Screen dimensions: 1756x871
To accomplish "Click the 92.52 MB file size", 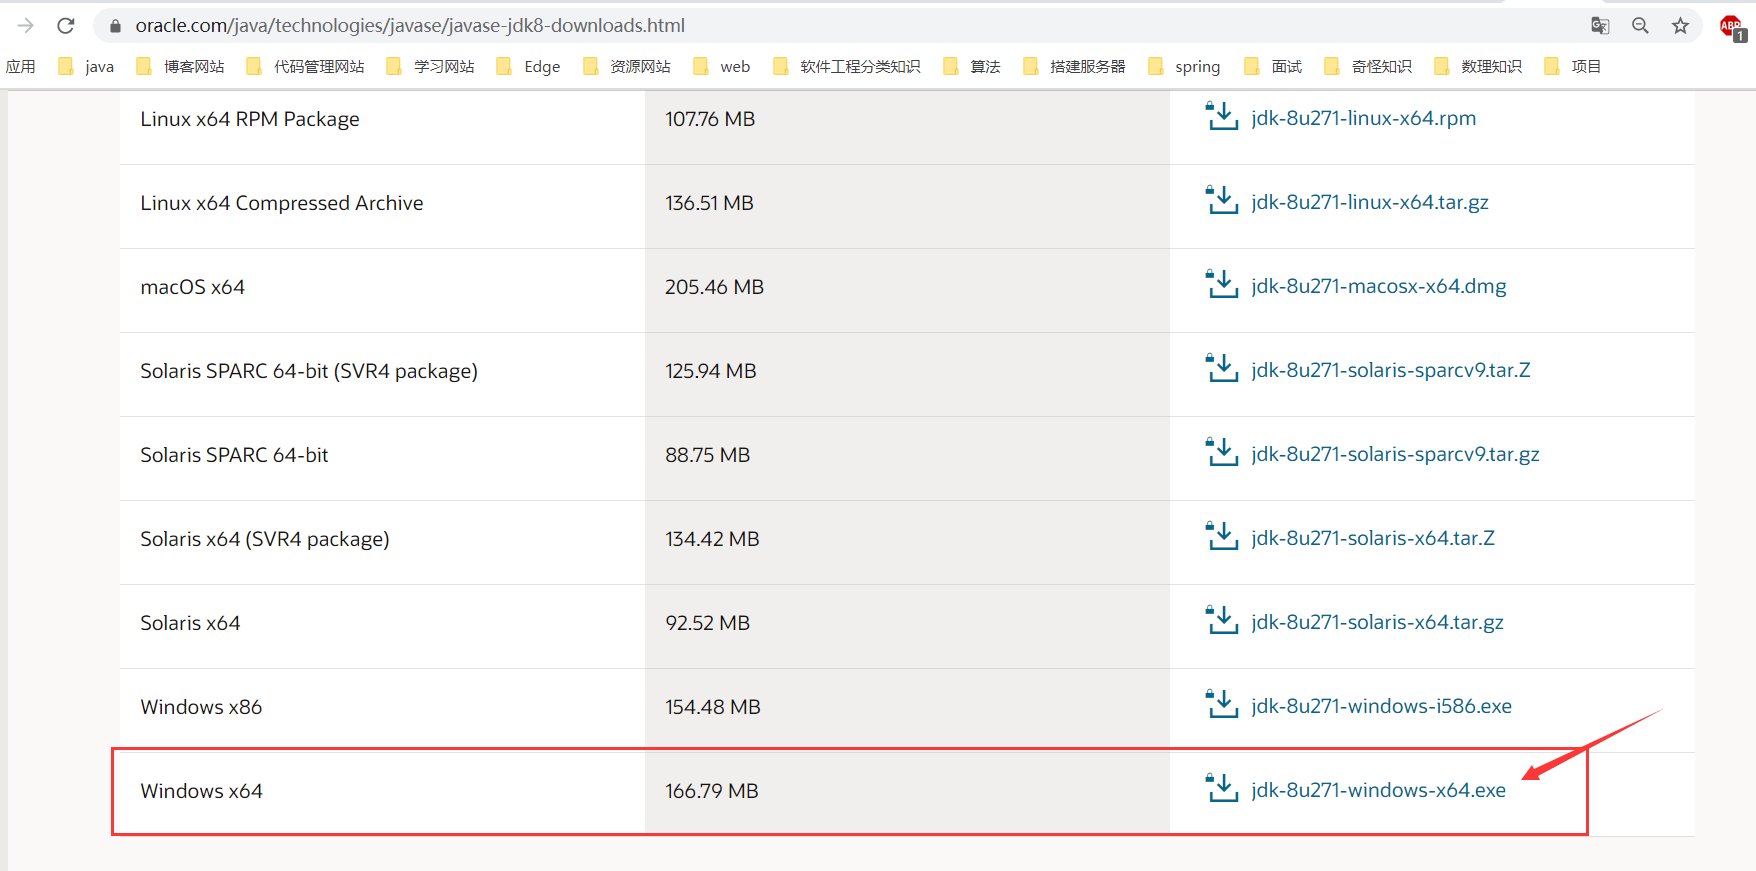I will tap(708, 623).
